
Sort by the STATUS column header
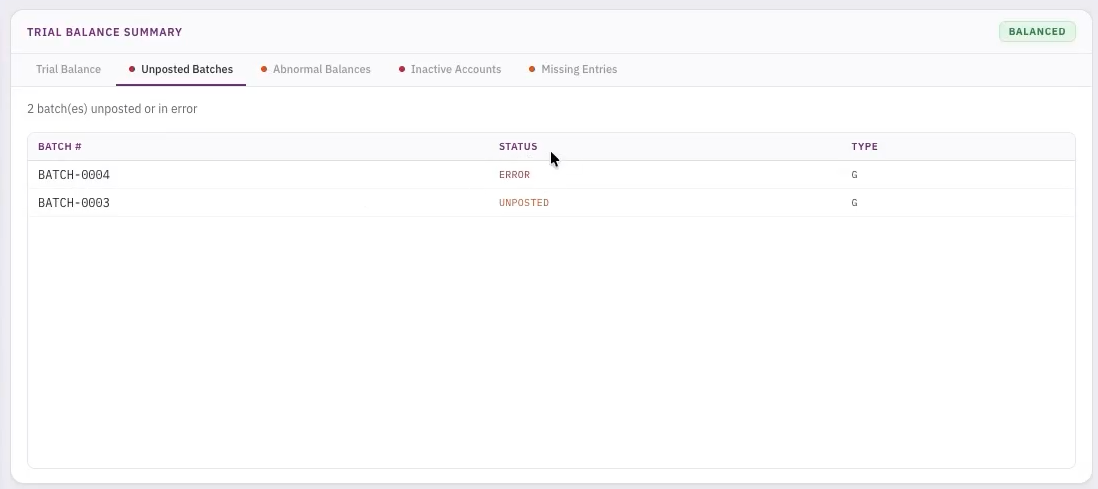coord(518,147)
